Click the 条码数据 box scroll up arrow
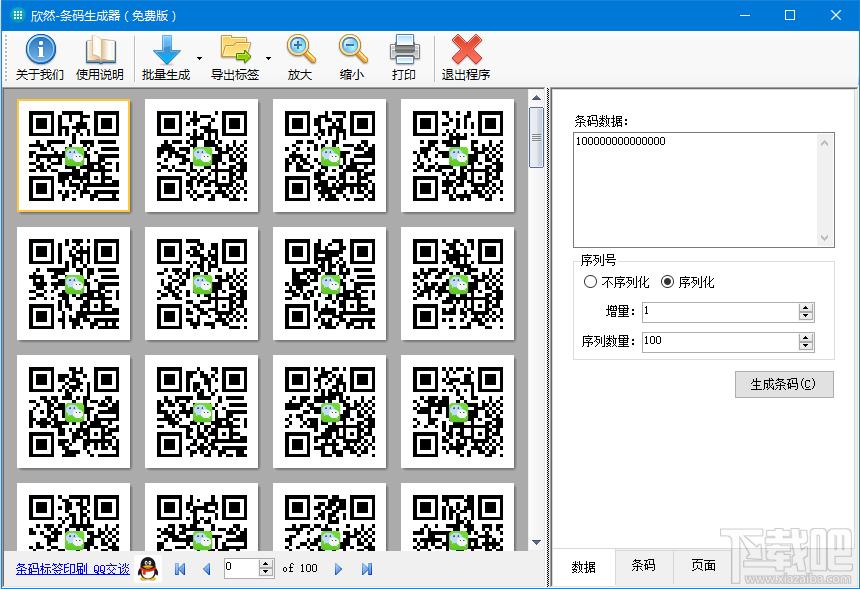Image resolution: width=860 pixels, height=589 pixels. [825, 143]
